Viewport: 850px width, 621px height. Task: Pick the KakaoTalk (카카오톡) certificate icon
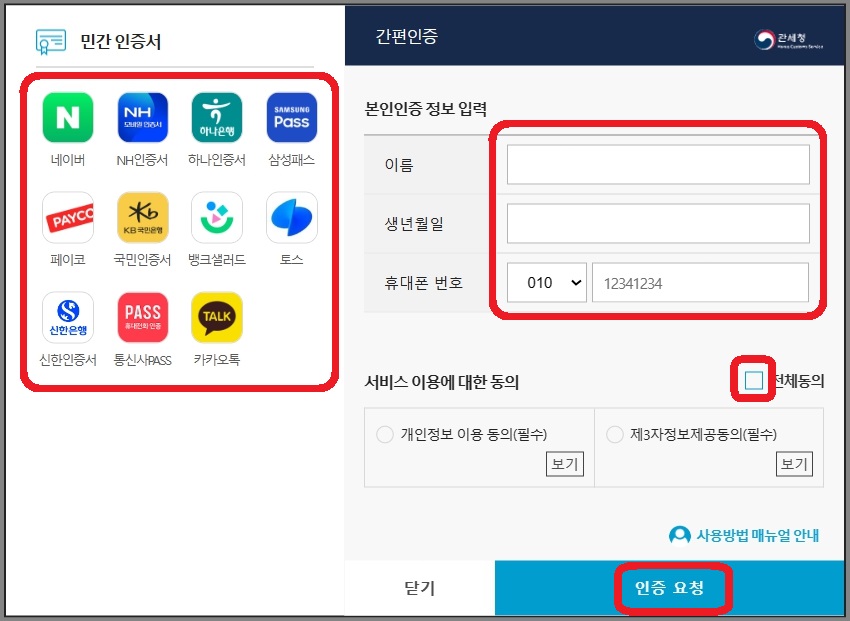coord(217,316)
